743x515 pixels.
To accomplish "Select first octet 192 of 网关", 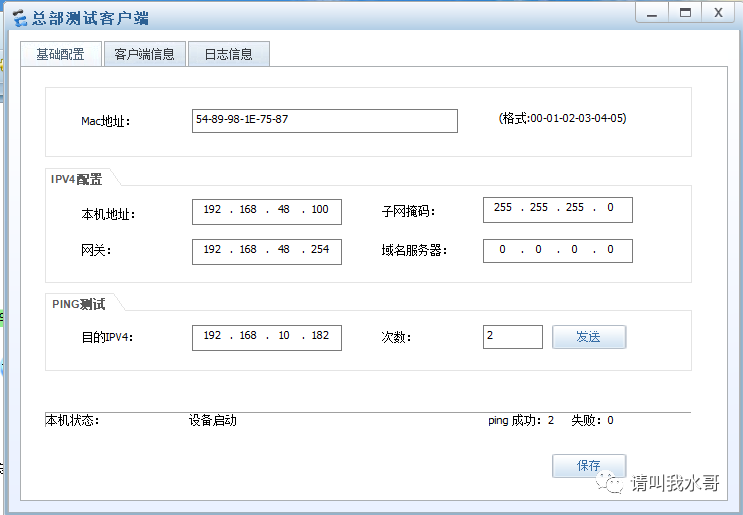I will click(212, 249).
